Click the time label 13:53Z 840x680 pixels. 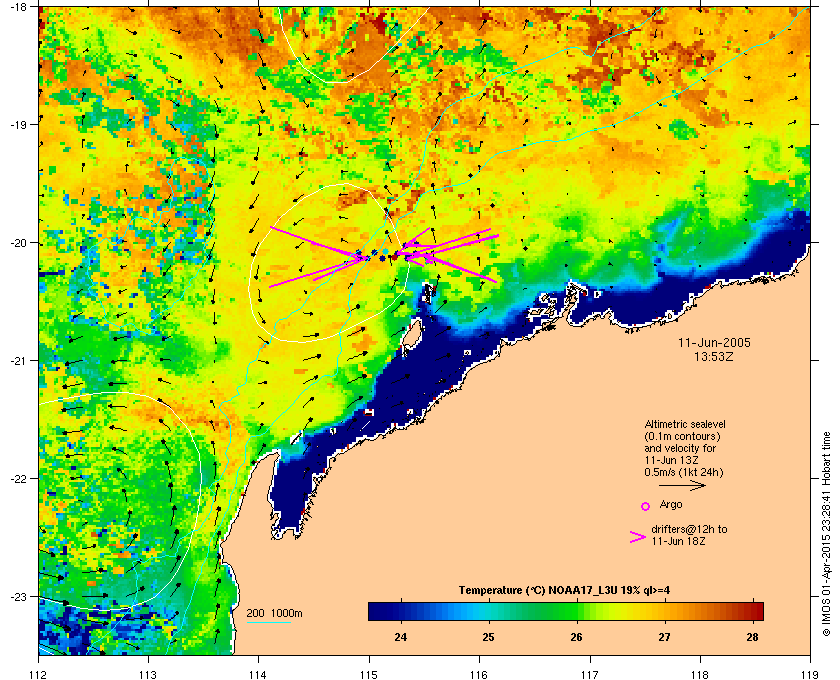pyautogui.click(x=714, y=356)
